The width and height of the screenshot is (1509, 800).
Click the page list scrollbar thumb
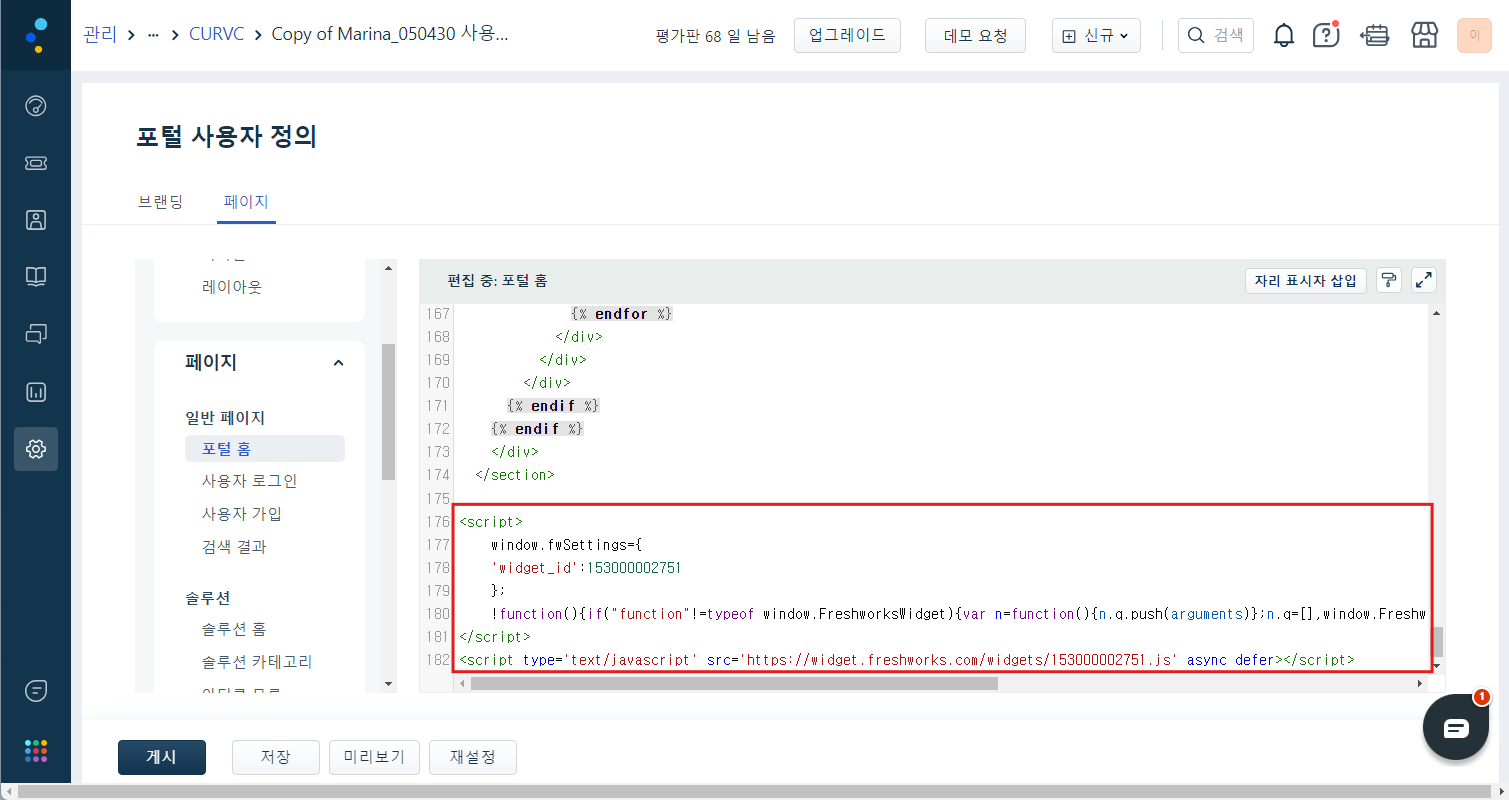pos(389,412)
